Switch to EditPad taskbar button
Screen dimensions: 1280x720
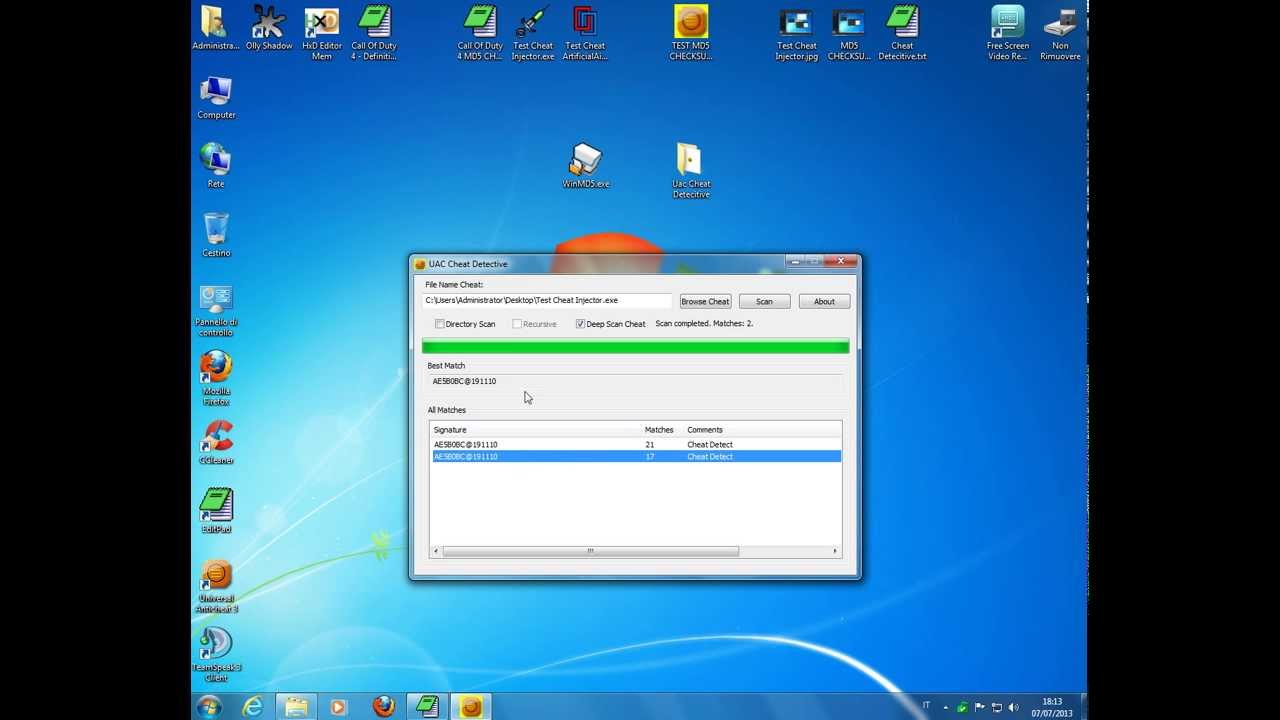coord(427,707)
